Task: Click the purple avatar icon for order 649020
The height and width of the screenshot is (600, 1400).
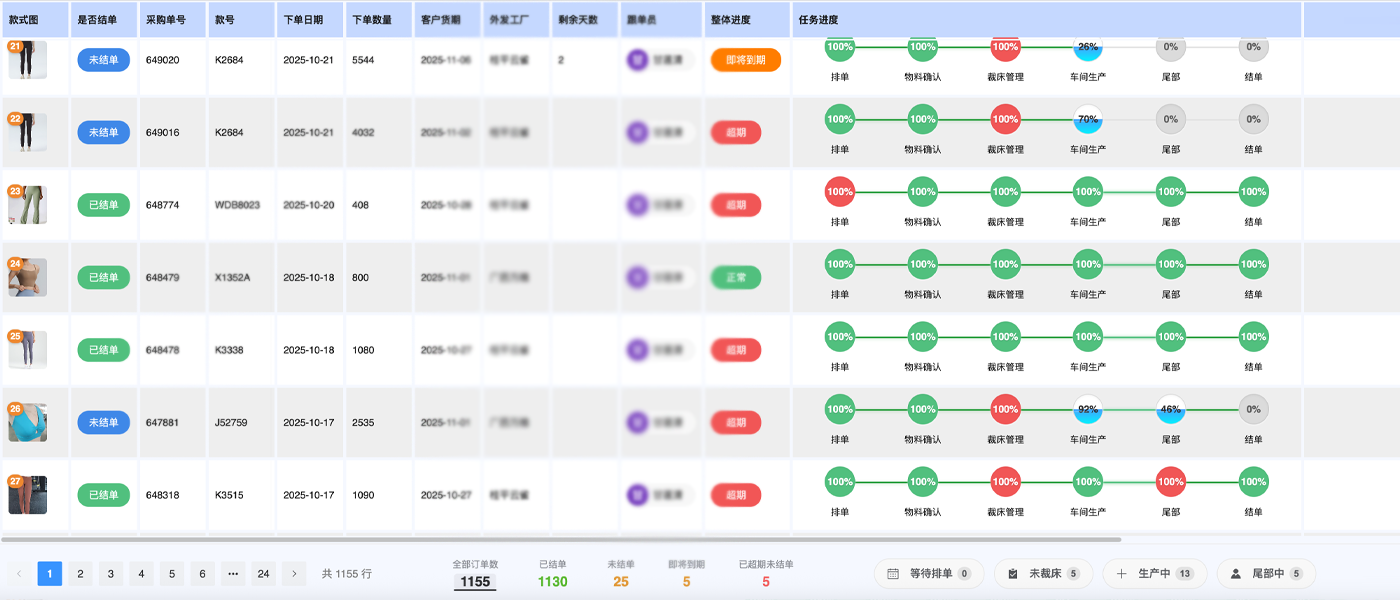Action: [637, 59]
